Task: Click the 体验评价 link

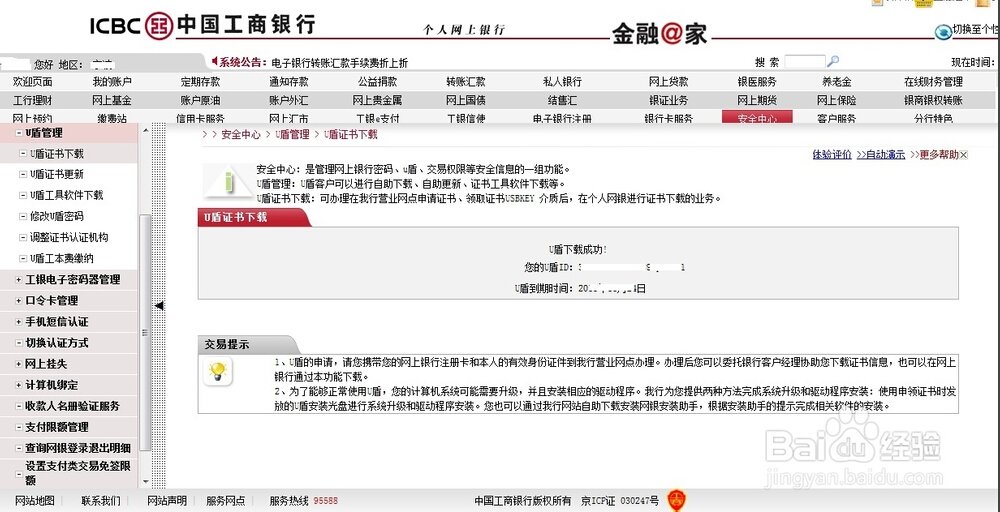Action: point(832,155)
